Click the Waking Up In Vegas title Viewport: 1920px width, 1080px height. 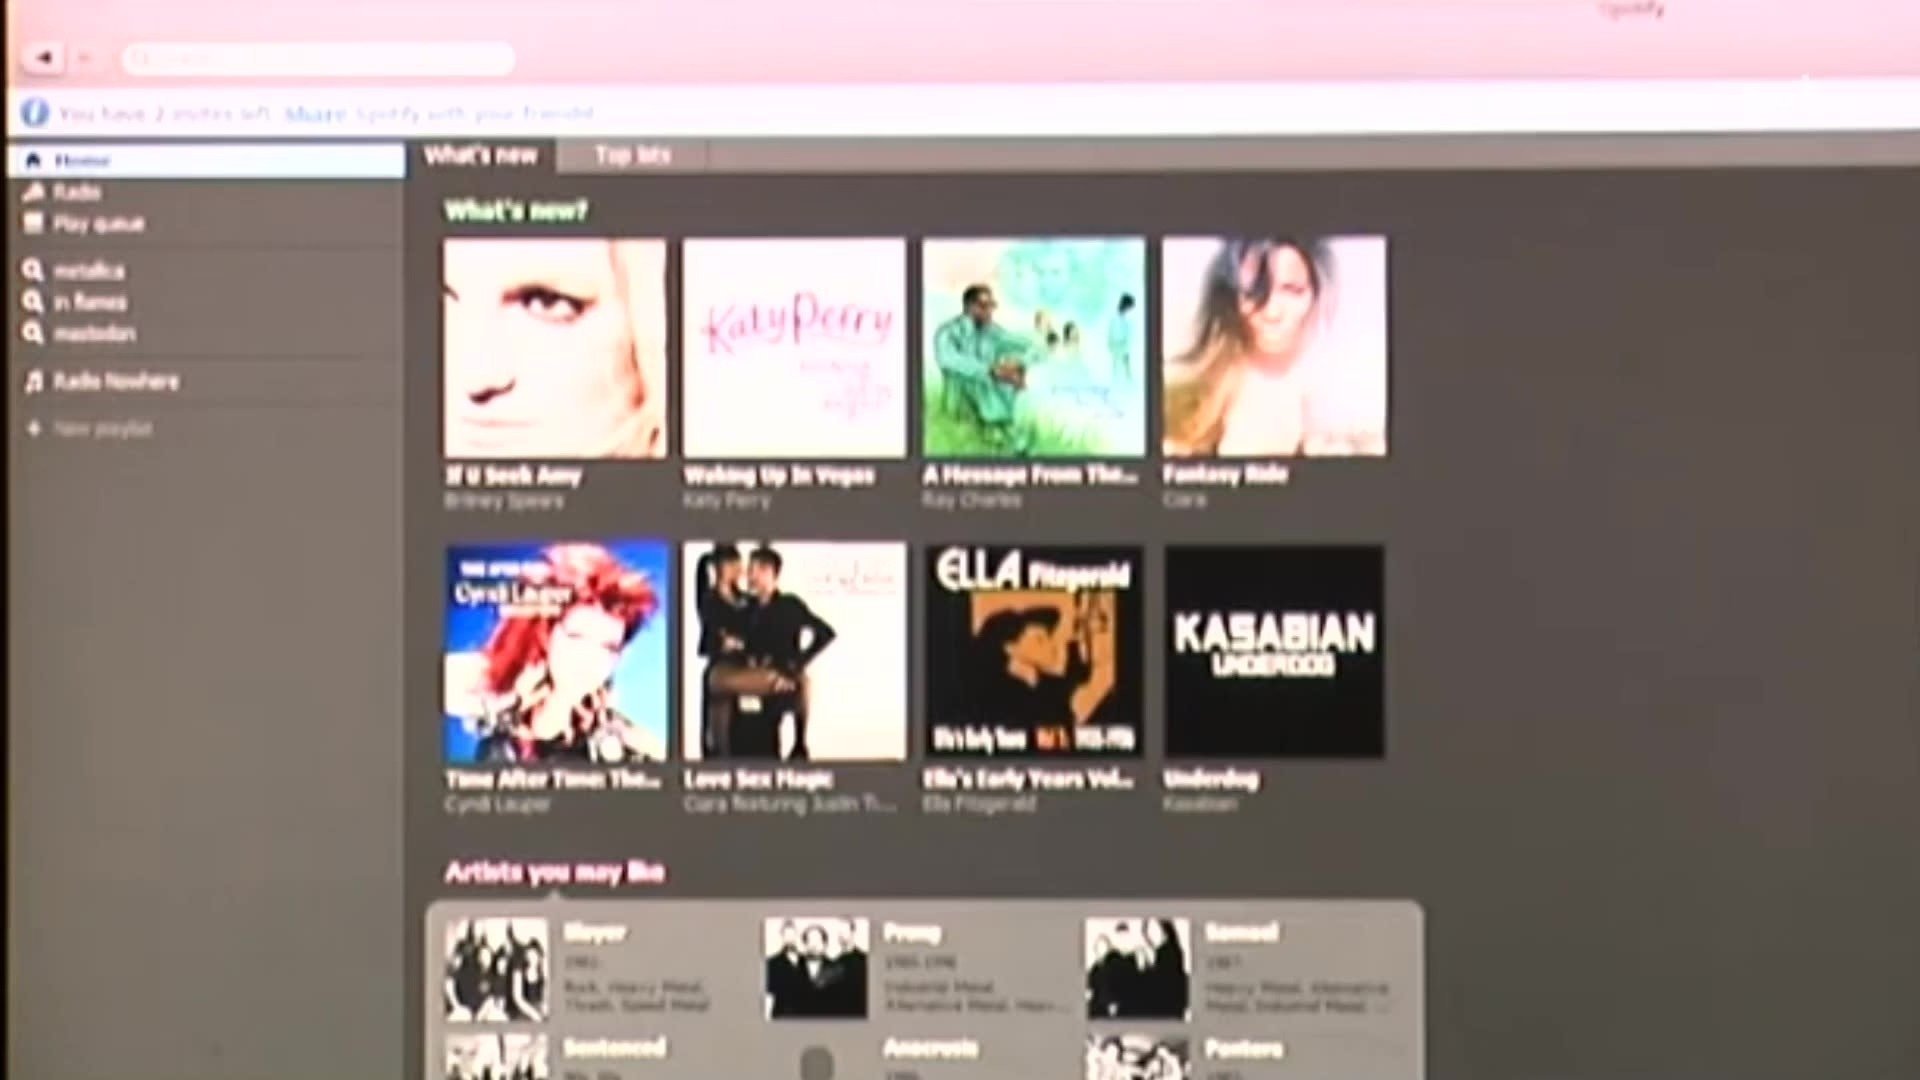779,476
